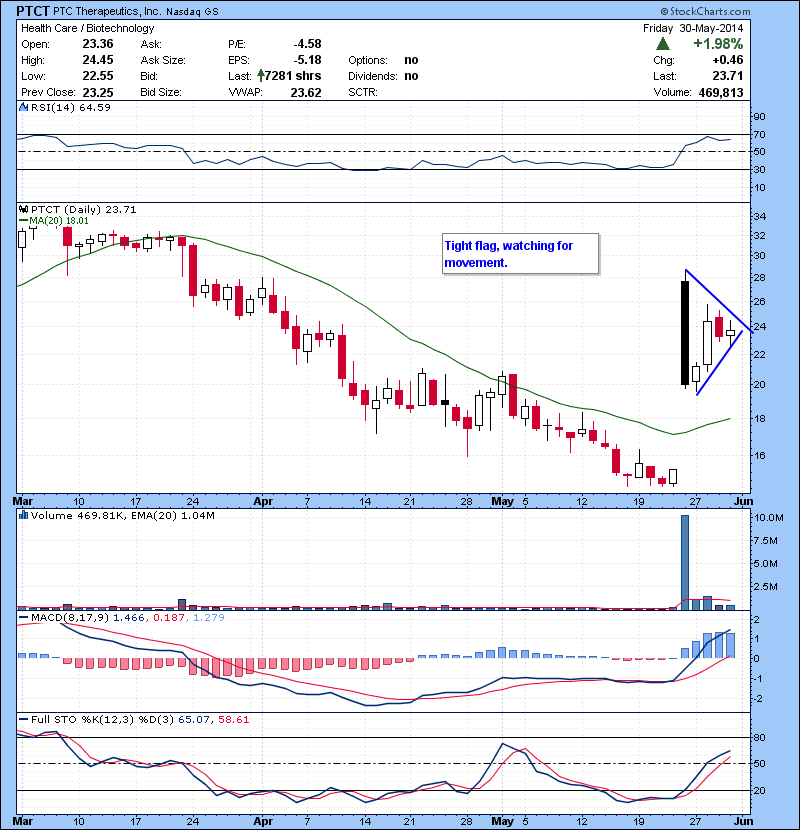Click the VWAP value 23.62
Screen dimensions: 800x830
click(x=306, y=92)
